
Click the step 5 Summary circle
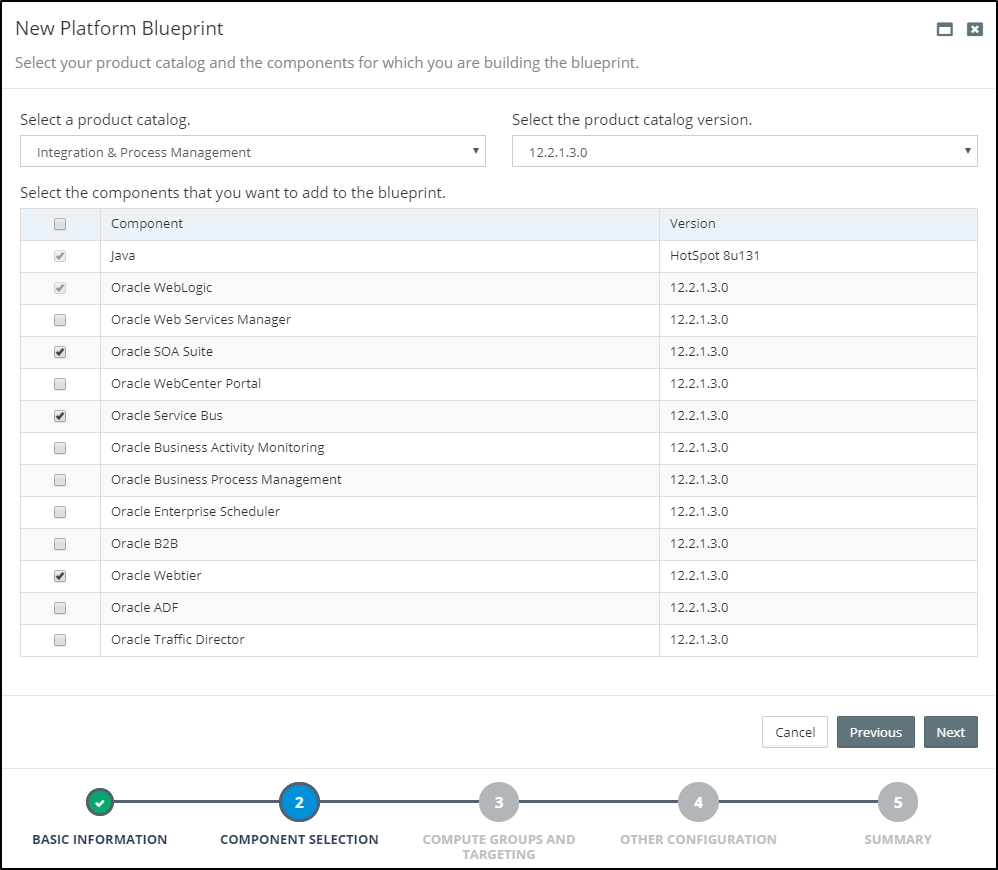[x=897, y=802]
